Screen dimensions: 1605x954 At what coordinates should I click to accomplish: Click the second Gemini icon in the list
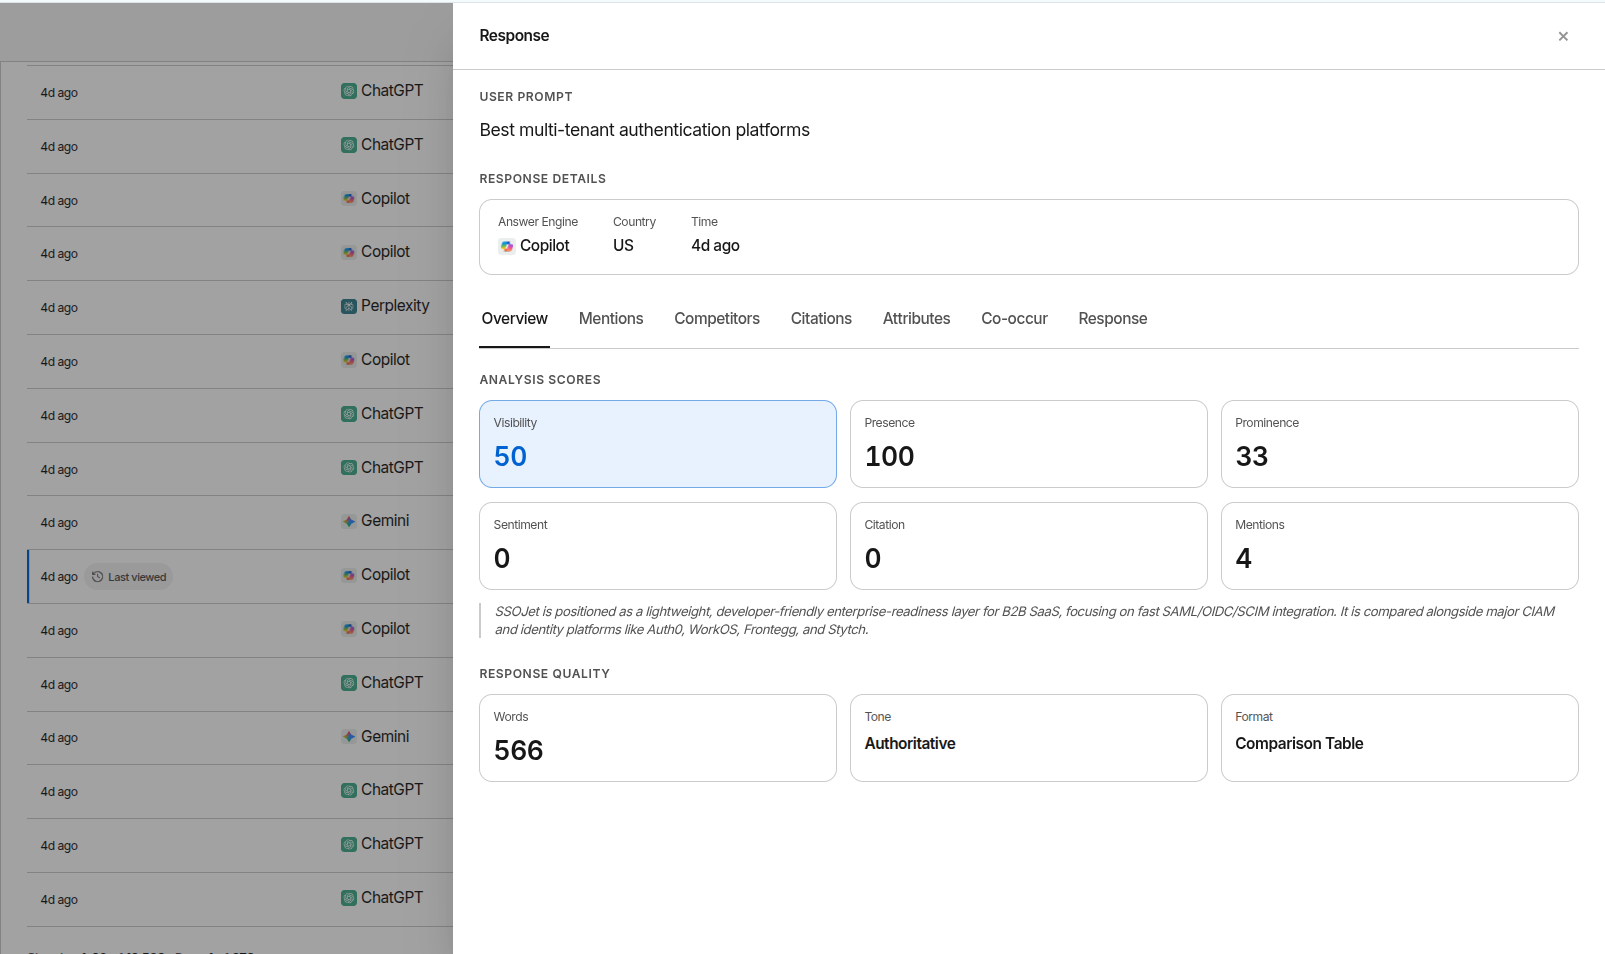pyautogui.click(x=349, y=737)
